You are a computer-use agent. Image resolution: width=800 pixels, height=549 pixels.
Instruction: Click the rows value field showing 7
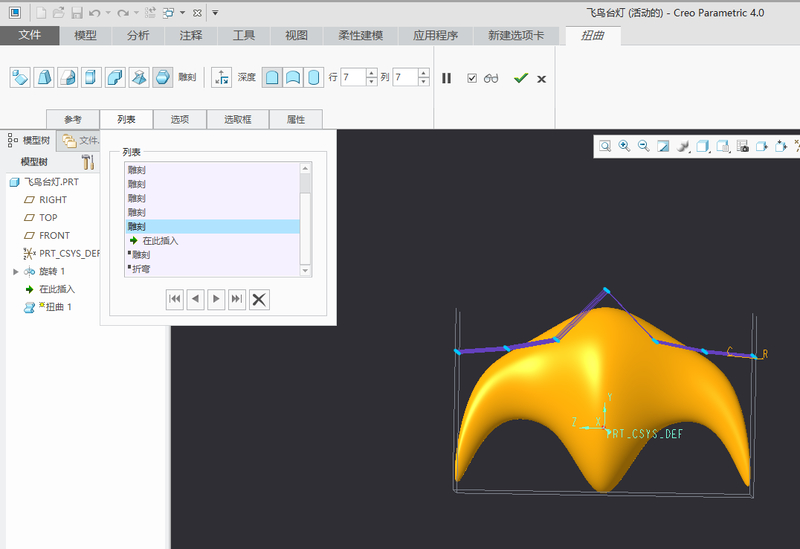(x=353, y=77)
